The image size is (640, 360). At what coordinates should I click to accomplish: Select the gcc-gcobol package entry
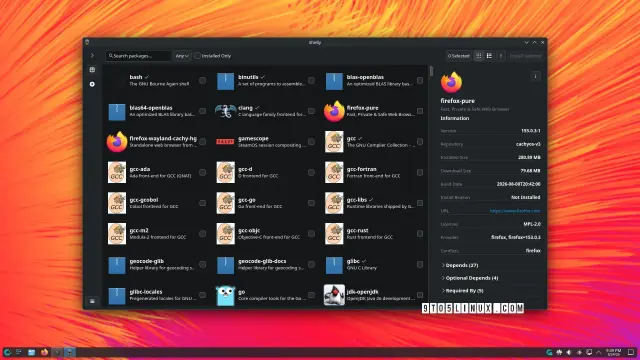tap(157, 203)
